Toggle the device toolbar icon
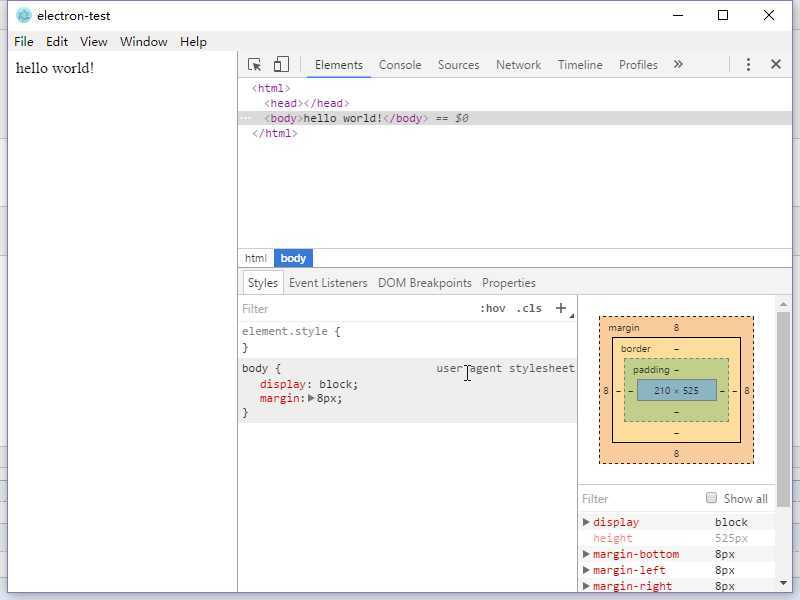The width and height of the screenshot is (800, 600). [x=281, y=65]
